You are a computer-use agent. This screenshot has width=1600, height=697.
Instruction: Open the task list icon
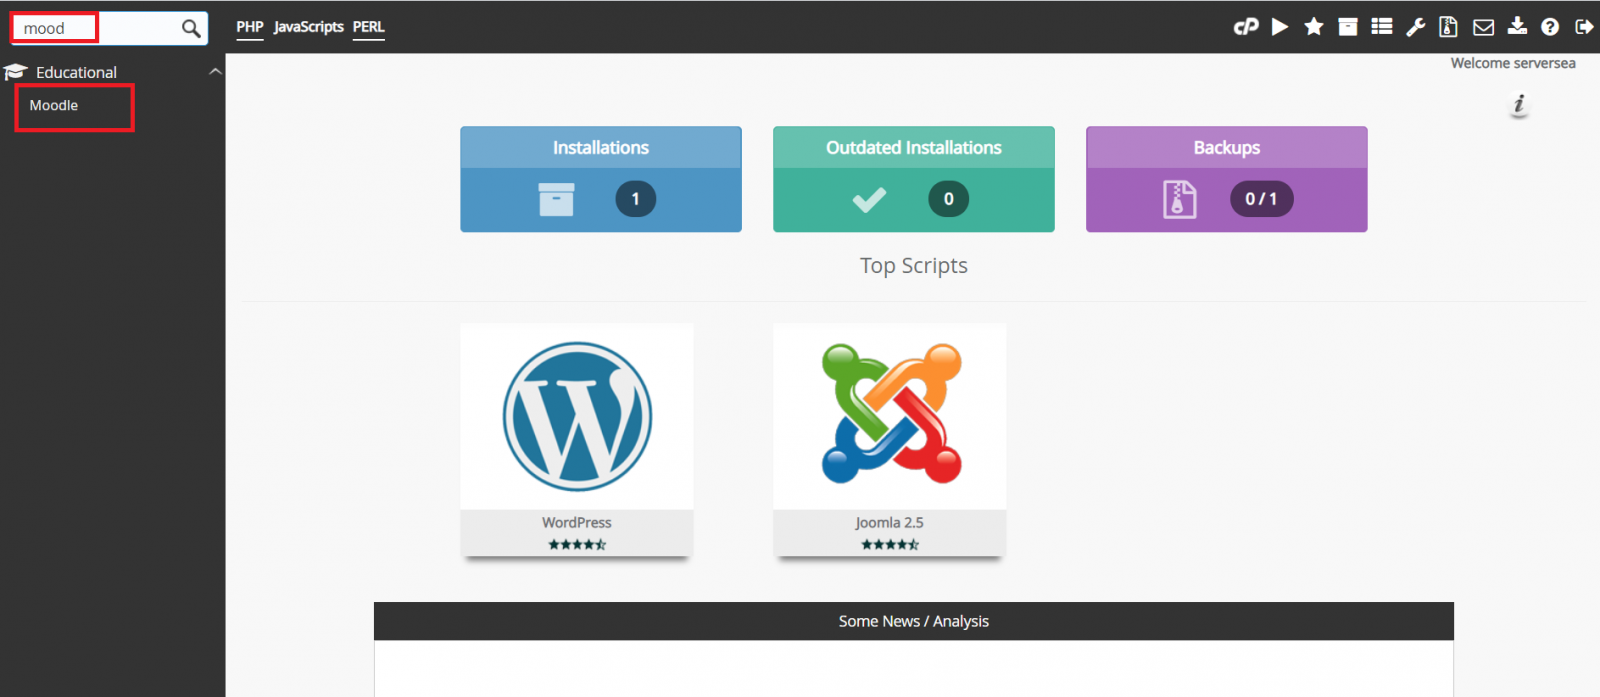click(1382, 27)
